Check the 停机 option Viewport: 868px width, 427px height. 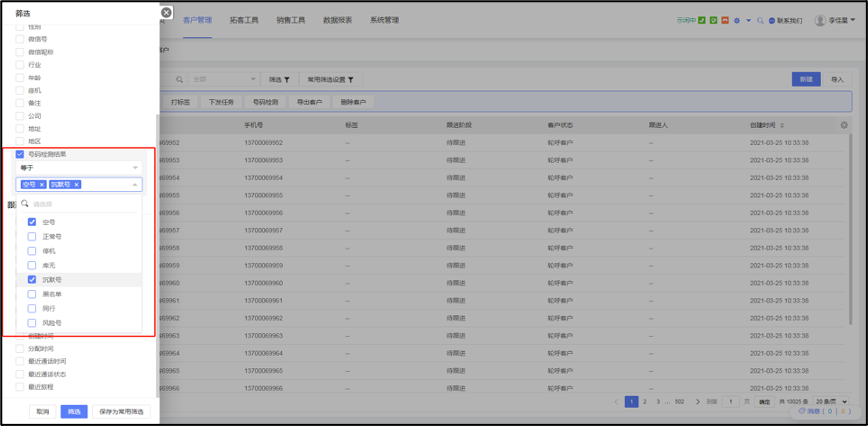click(x=32, y=250)
